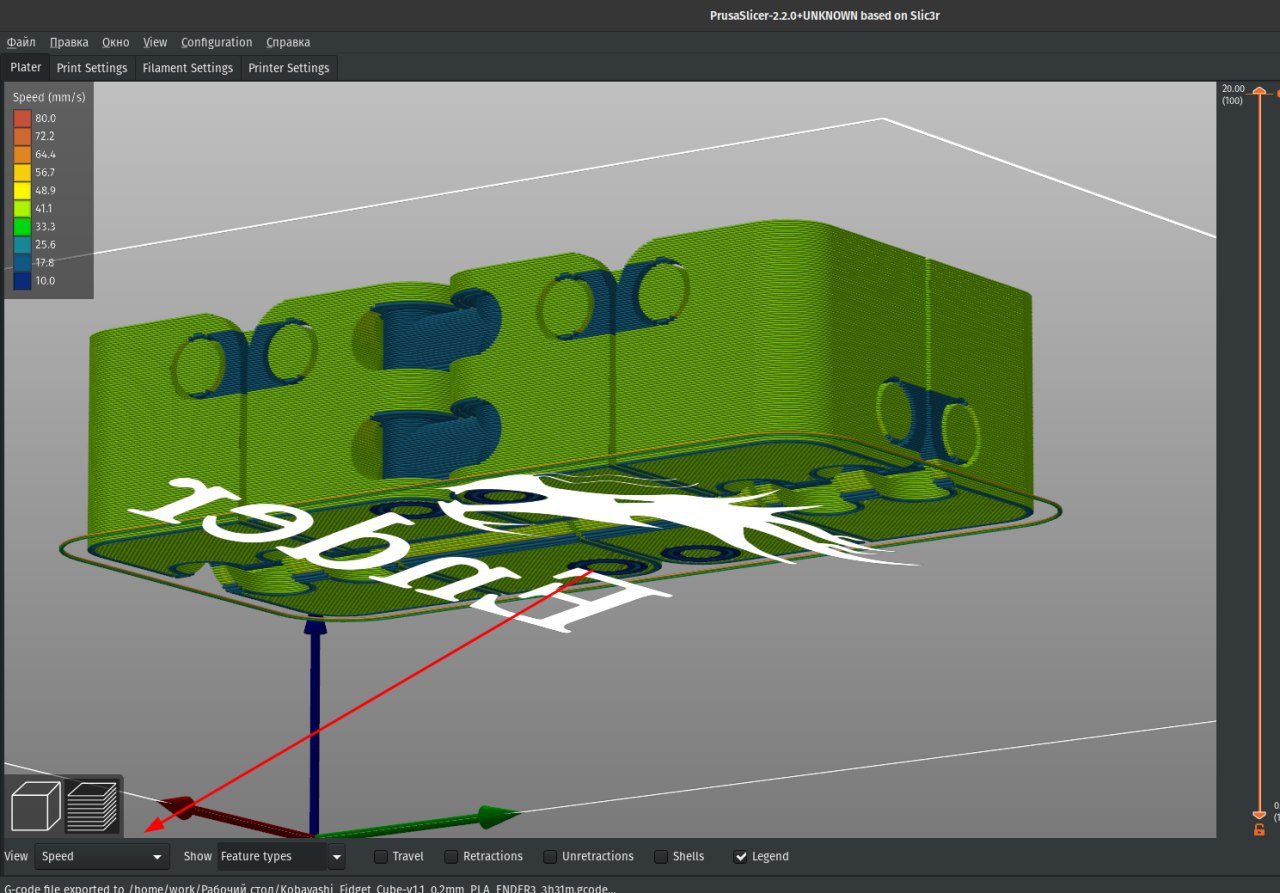Open the View menu
Image resolution: width=1280 pixels, height=893 pixels.
(155, 42)
